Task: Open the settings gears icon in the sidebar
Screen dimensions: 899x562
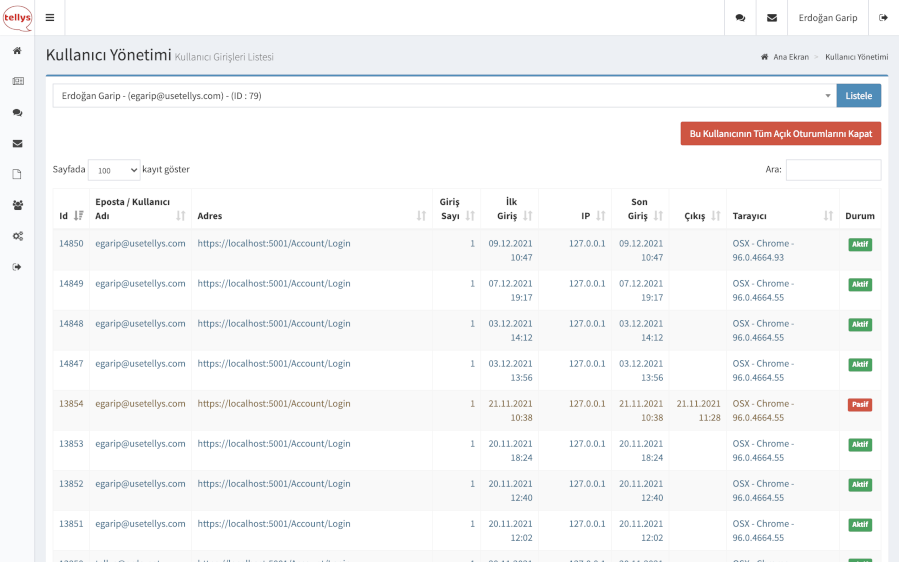Action: pos(17,236)
